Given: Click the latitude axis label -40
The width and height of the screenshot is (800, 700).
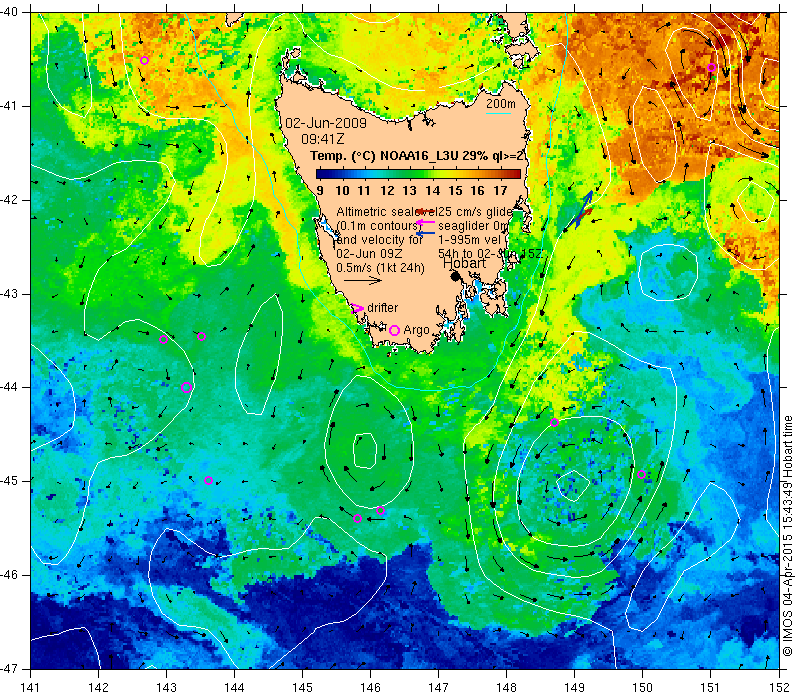Looking at the screenshot, I should tap(9, 12).
